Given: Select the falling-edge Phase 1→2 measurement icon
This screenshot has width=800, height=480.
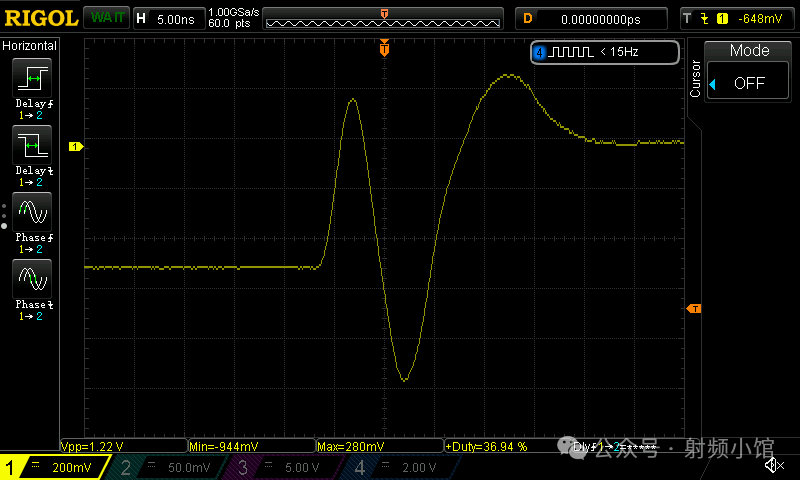Looking at the screenshot, I should 31,278.
